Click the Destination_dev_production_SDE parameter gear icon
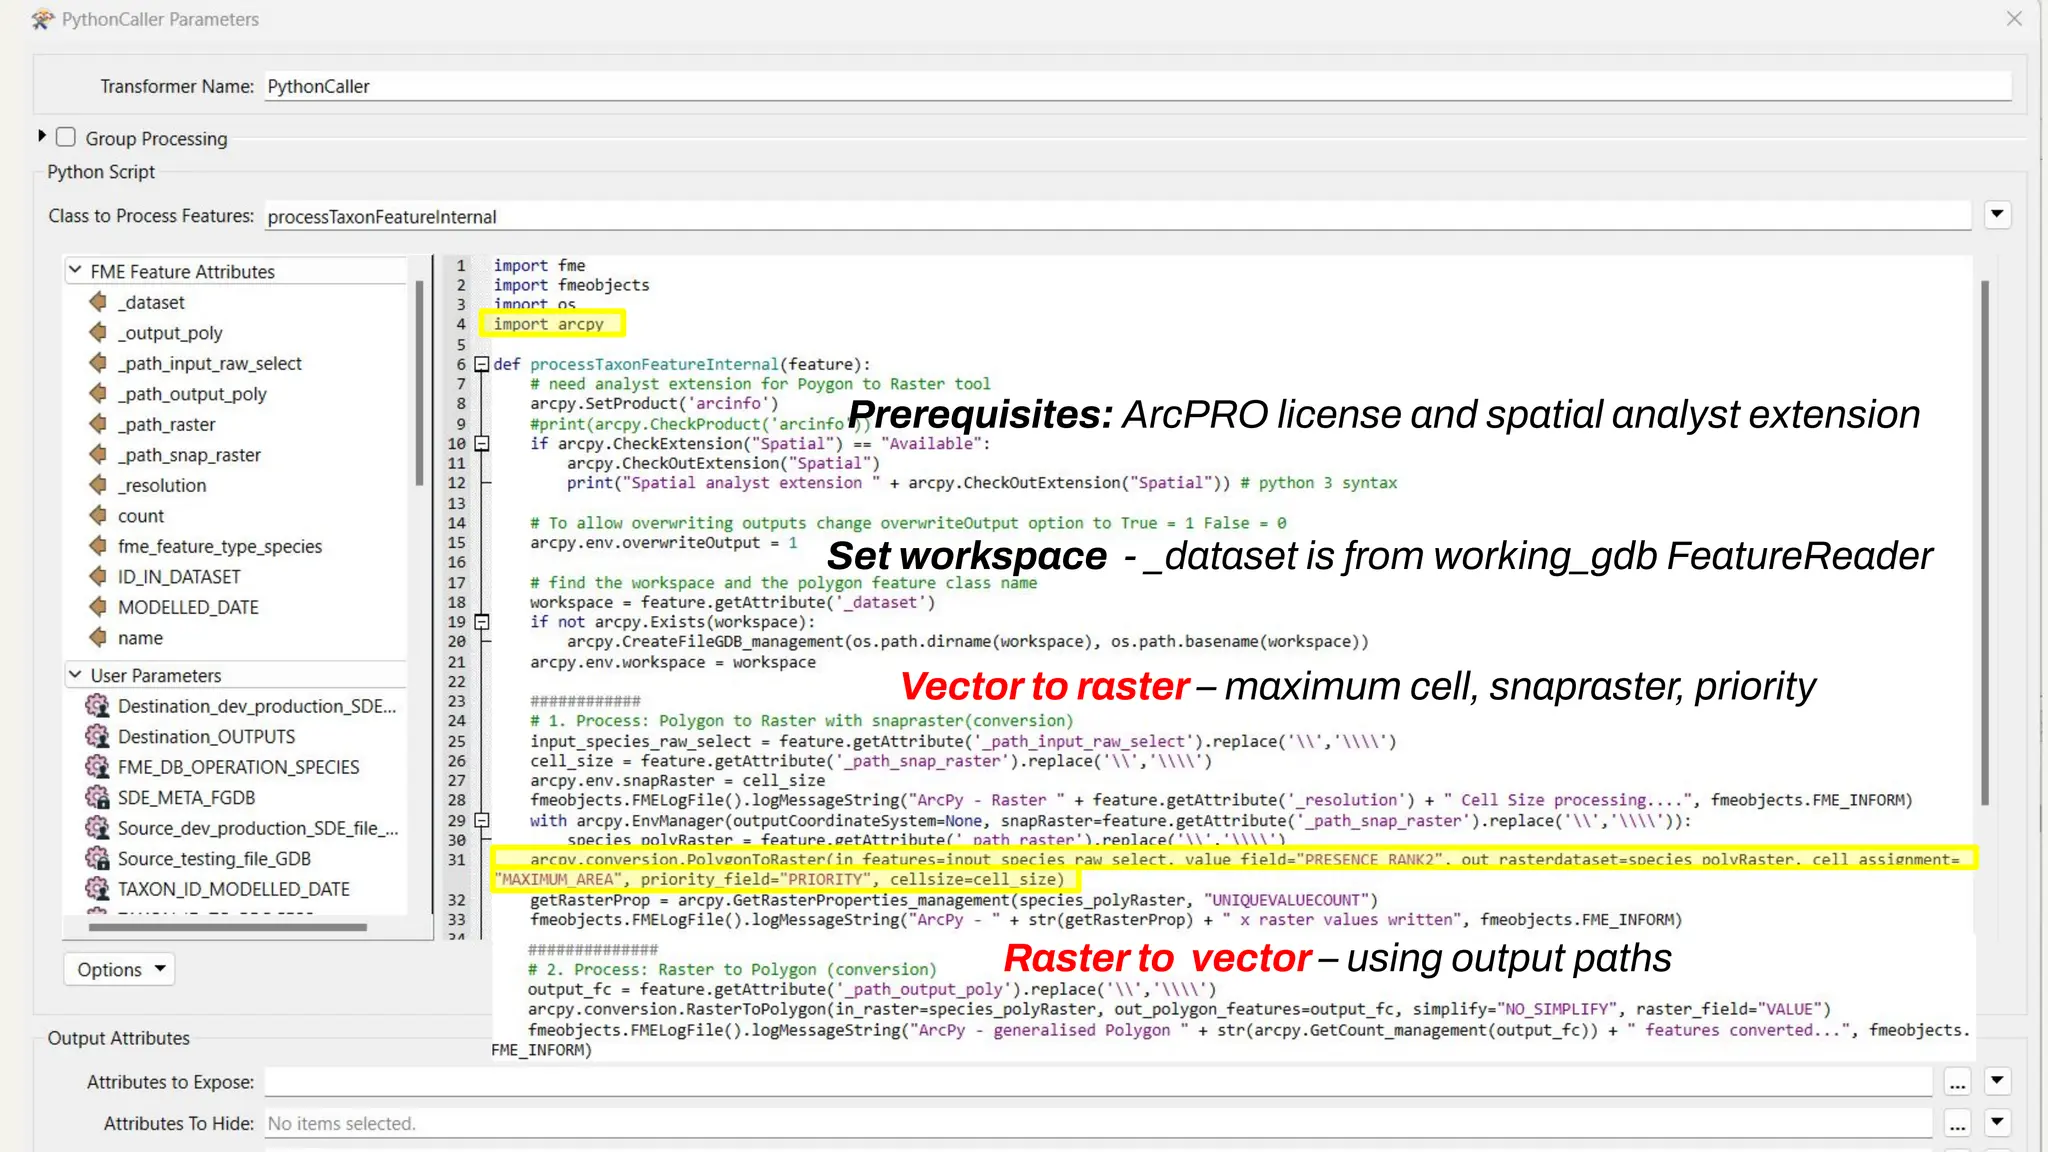Image resolution: width=2048 pixels, height=1152 pixels. pyautogui.click(x=98, y=705)
